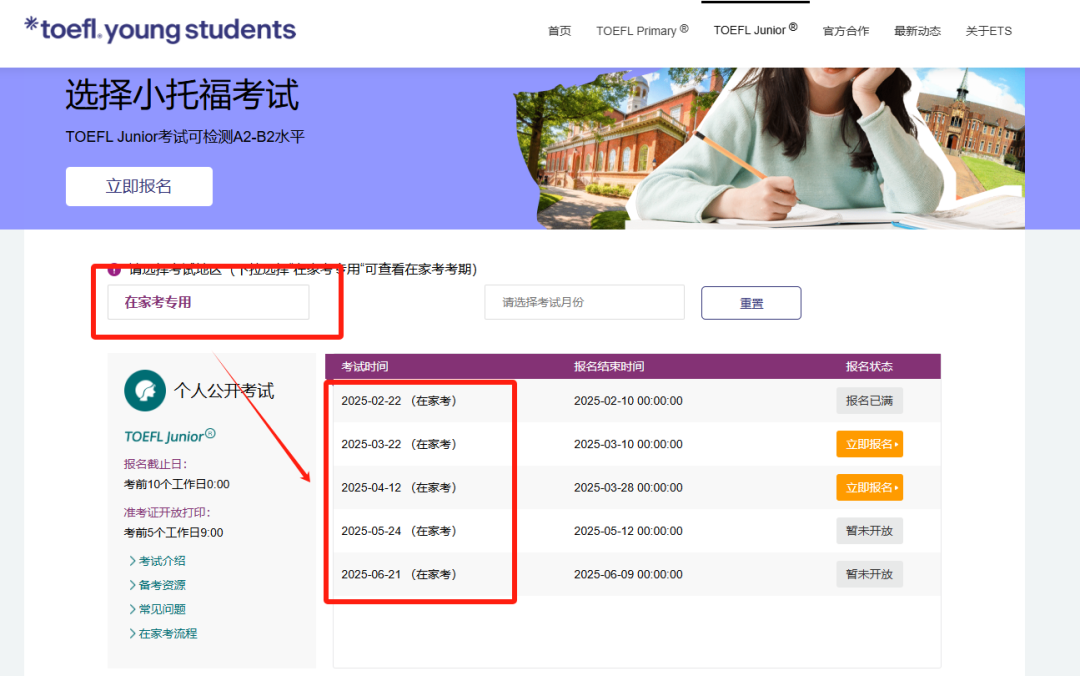Click the 考前5个工作日9:00 text
The width and height of the screenshot is (1080, 676).
pyautogui.click(x=174, y=533)
